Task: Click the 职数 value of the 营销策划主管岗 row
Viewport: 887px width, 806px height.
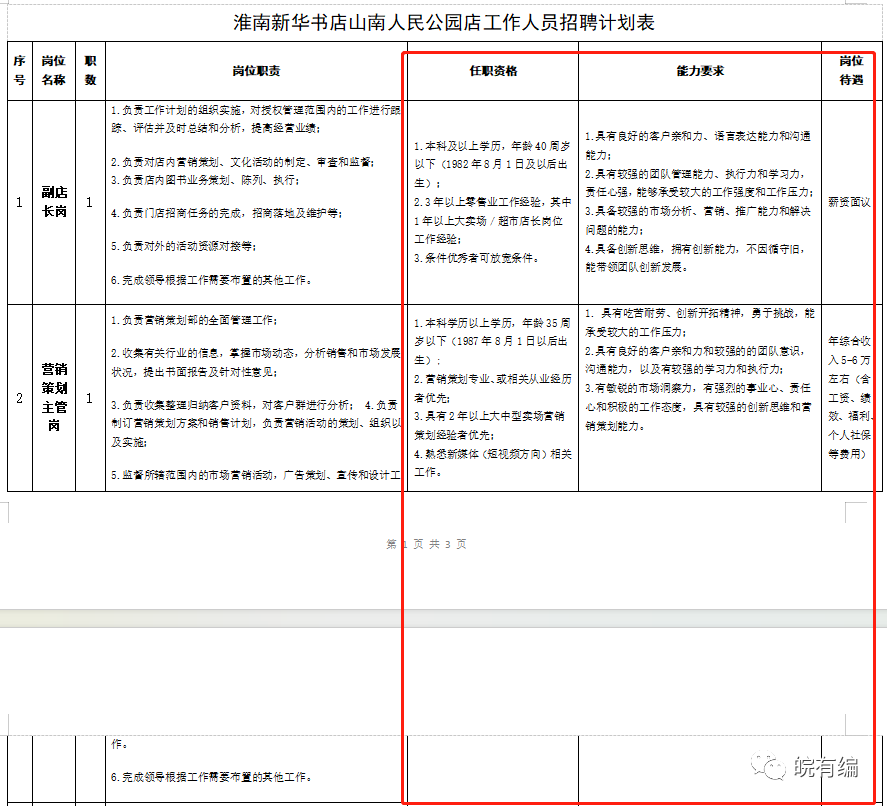Action: tap(89, 398)
